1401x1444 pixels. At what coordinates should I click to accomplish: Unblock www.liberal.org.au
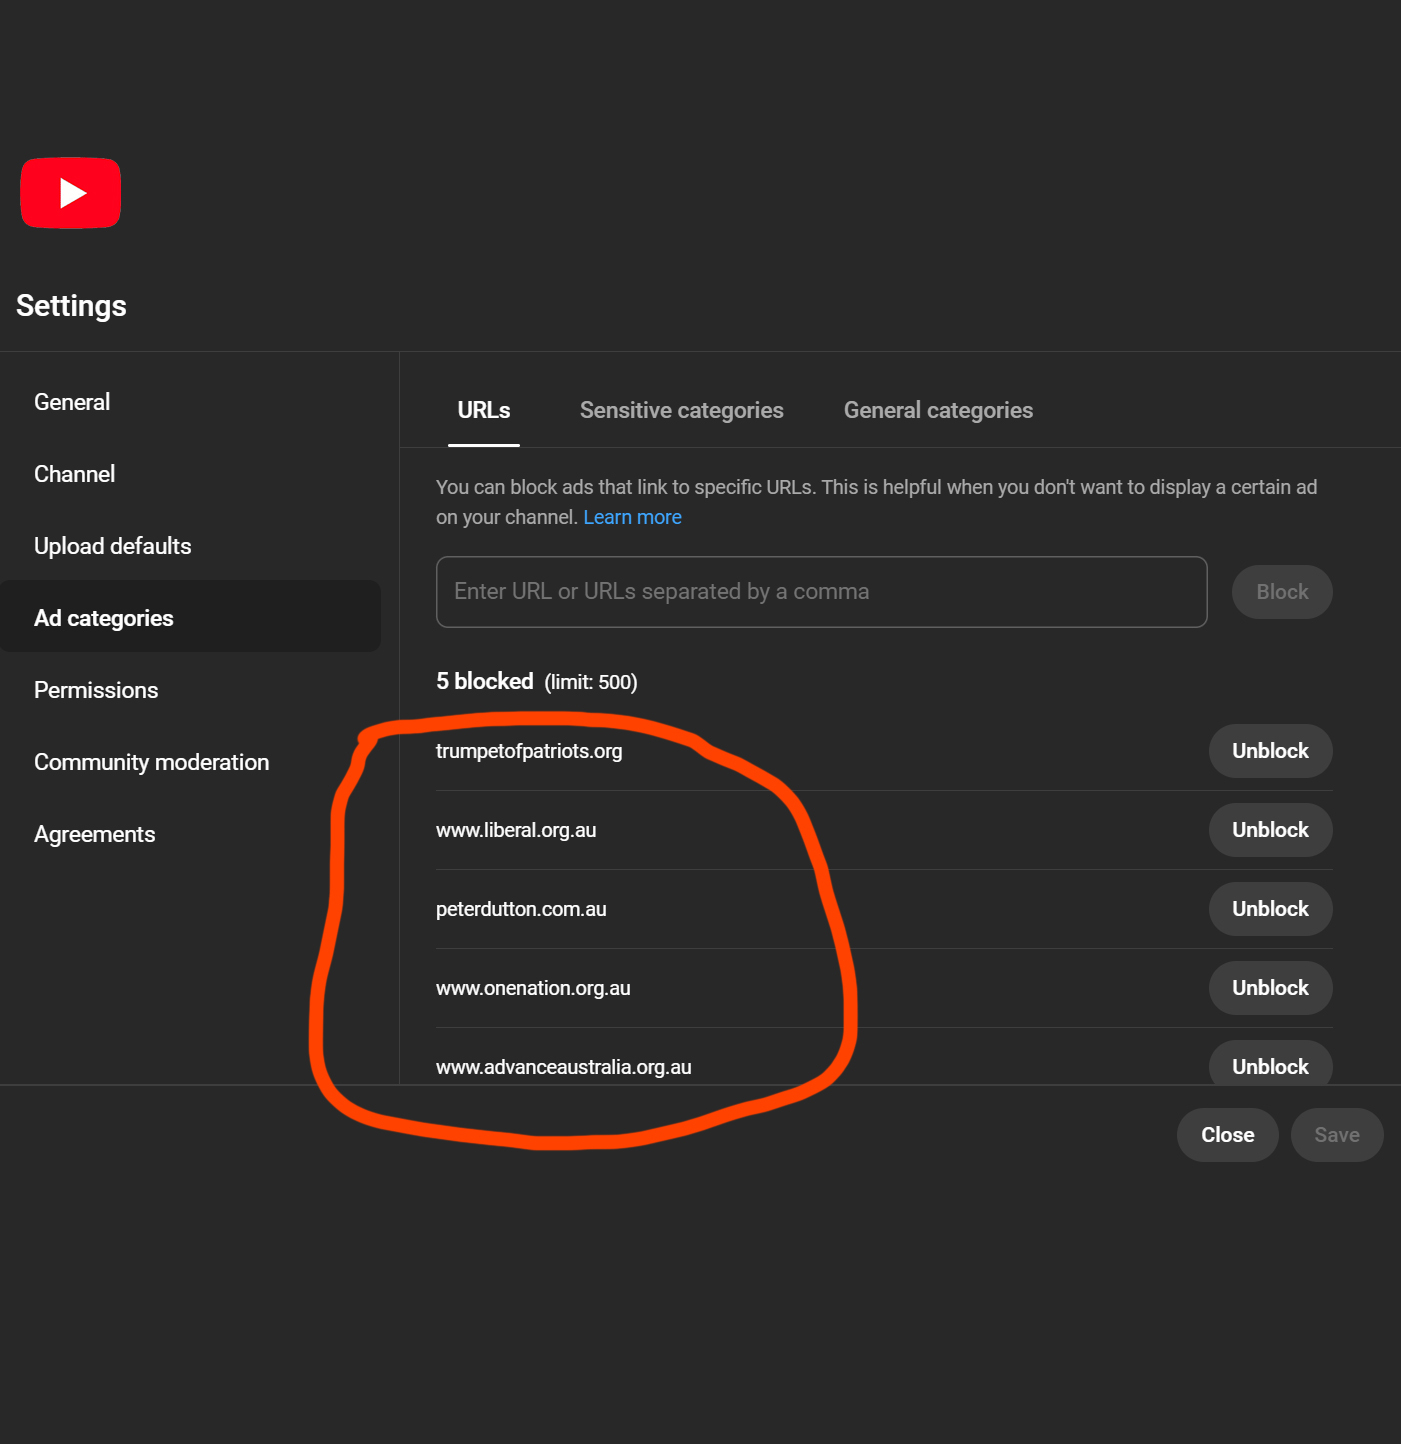pyautogui.click(x=1270, y=830)
